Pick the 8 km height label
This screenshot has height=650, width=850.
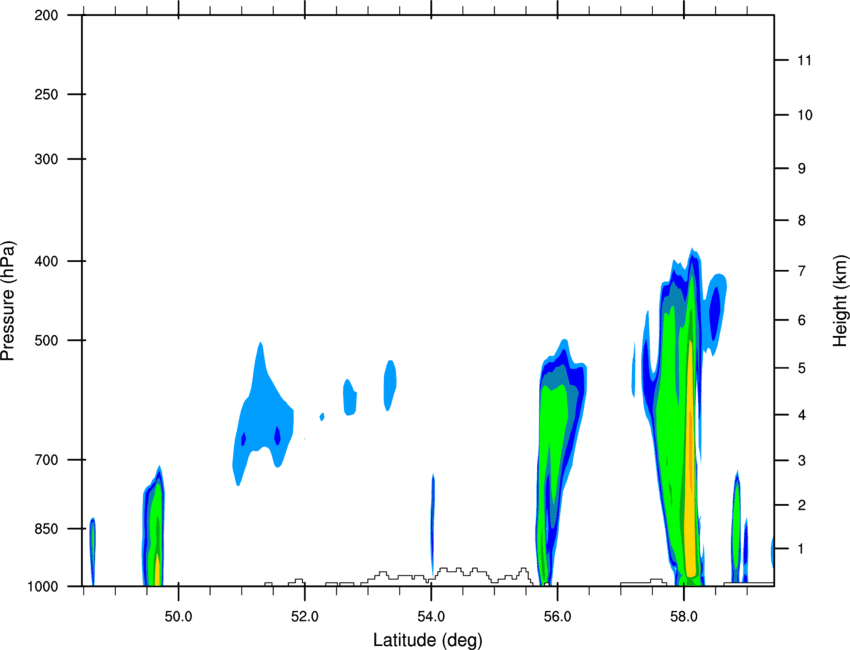801,221
